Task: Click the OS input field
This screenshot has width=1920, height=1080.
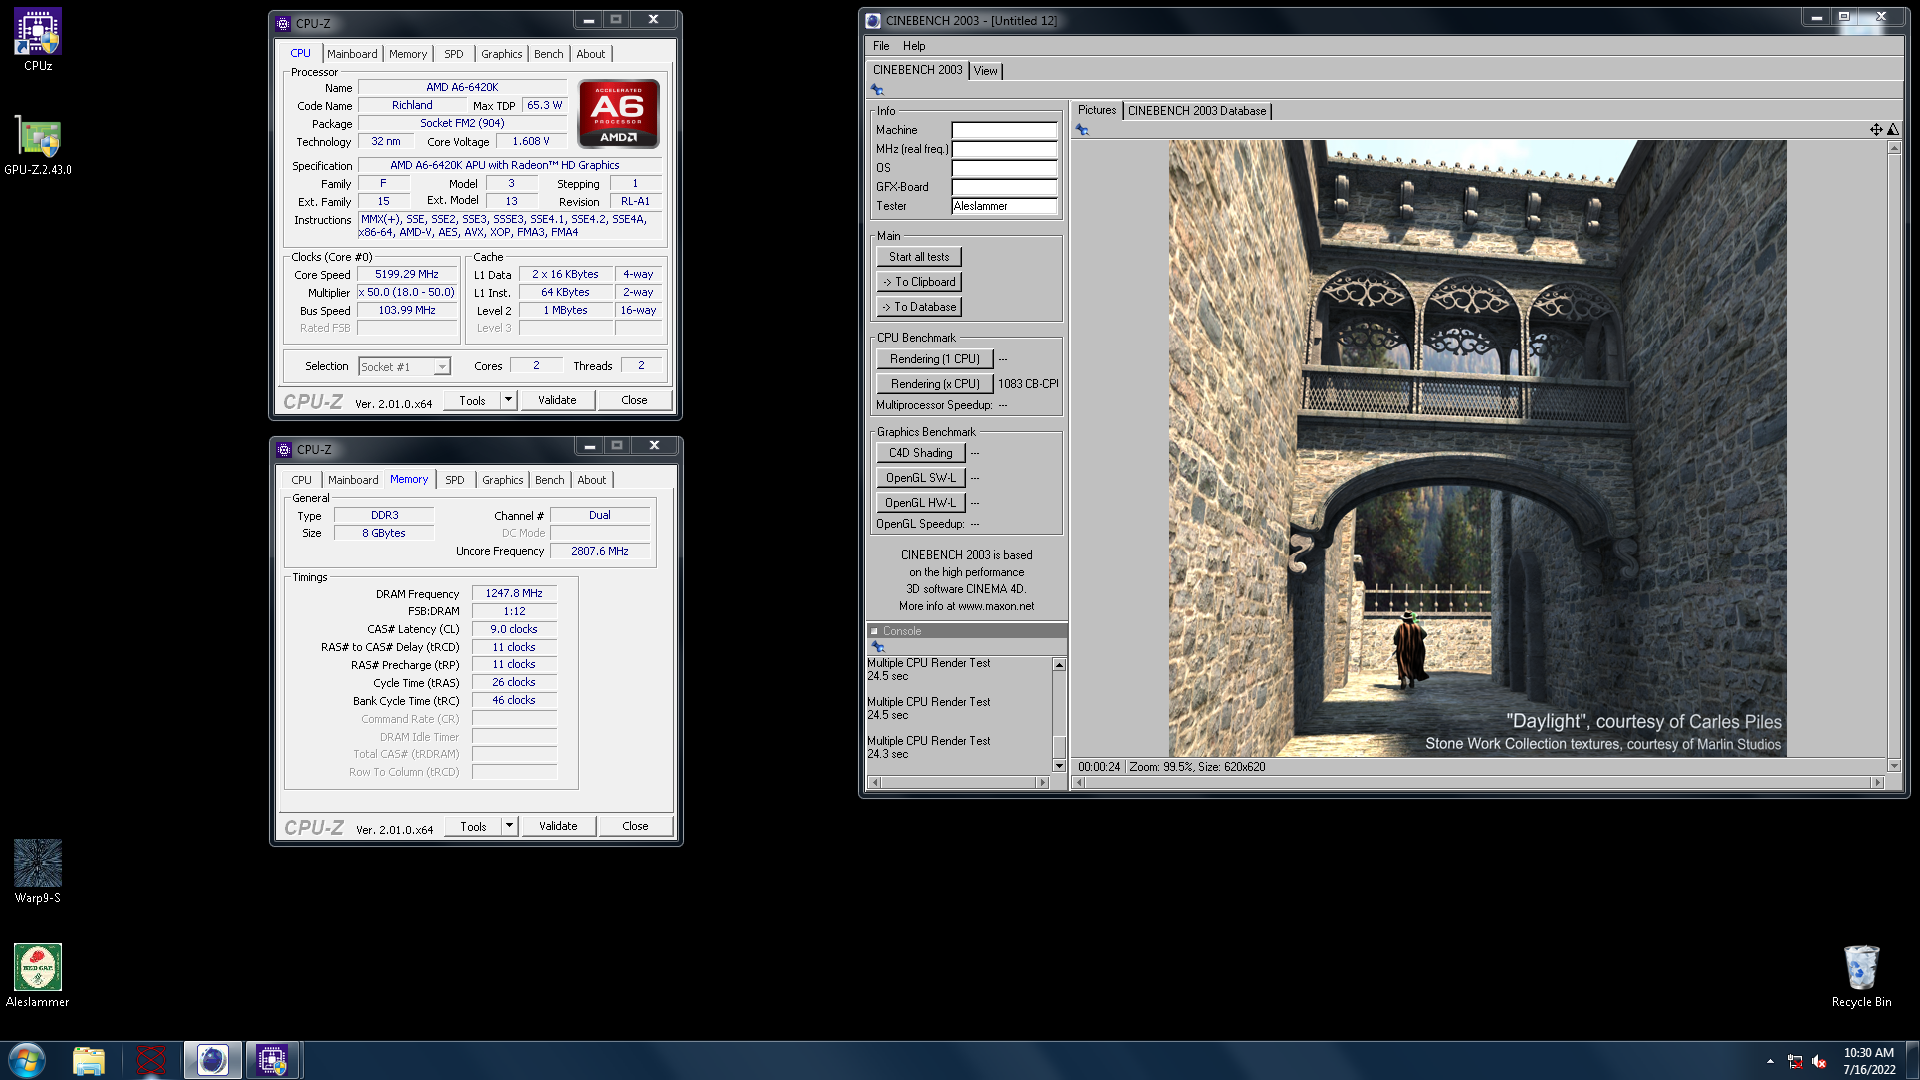Action: [x=1004, y=168]
